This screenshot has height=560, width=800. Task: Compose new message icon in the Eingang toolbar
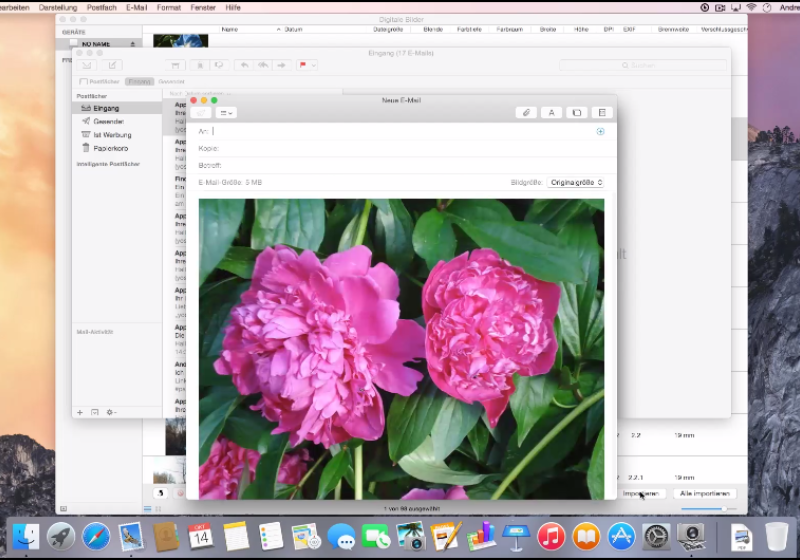[x=112, y=65]
